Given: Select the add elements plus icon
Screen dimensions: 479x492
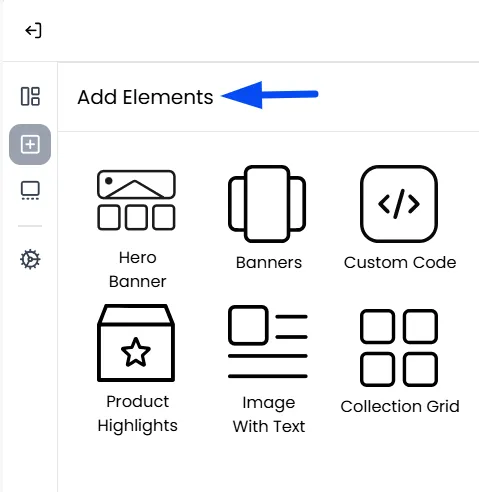Looking at the screenshot, I should pos(30,144).
